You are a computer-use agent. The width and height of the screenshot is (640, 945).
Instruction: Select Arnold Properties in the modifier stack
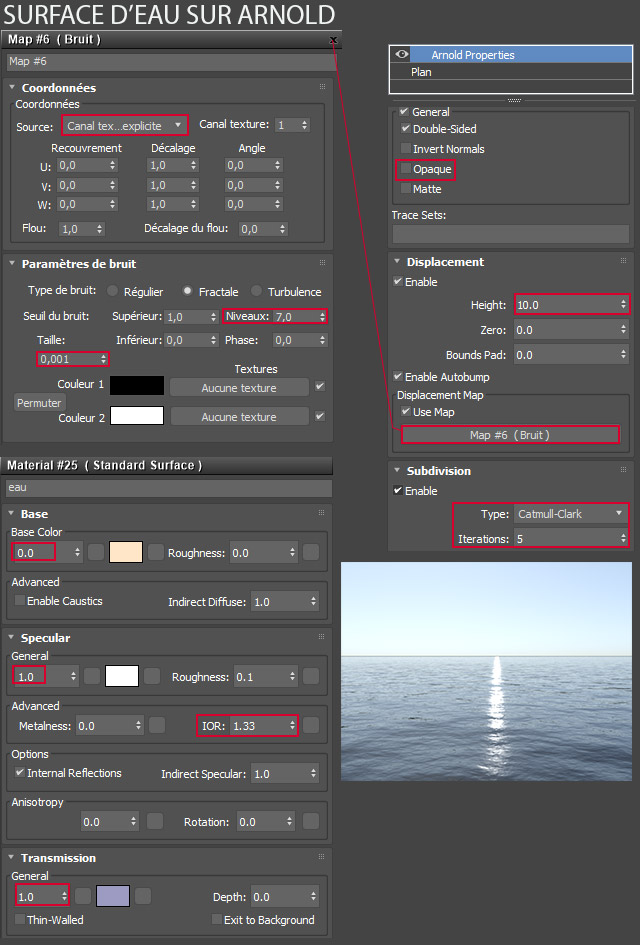(x=472, y=55)
